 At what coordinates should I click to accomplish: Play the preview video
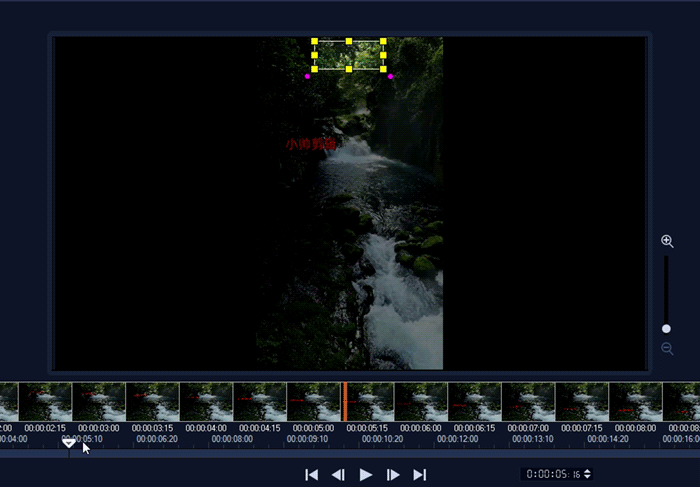[366, 475]
